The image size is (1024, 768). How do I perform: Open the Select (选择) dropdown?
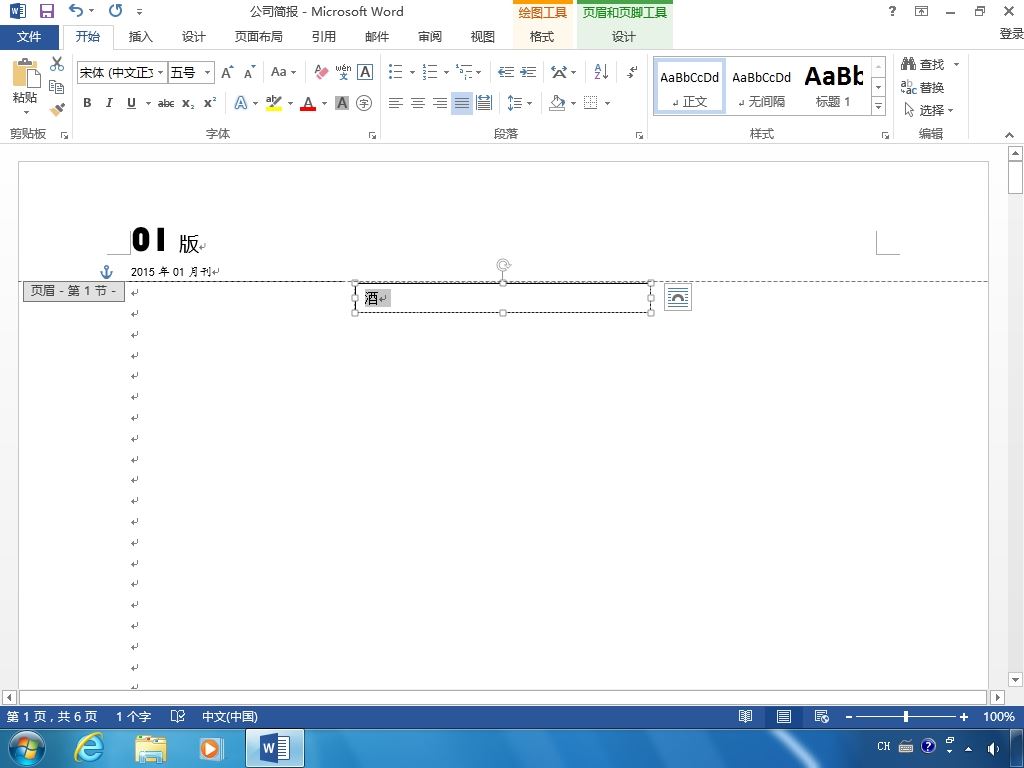929,110
